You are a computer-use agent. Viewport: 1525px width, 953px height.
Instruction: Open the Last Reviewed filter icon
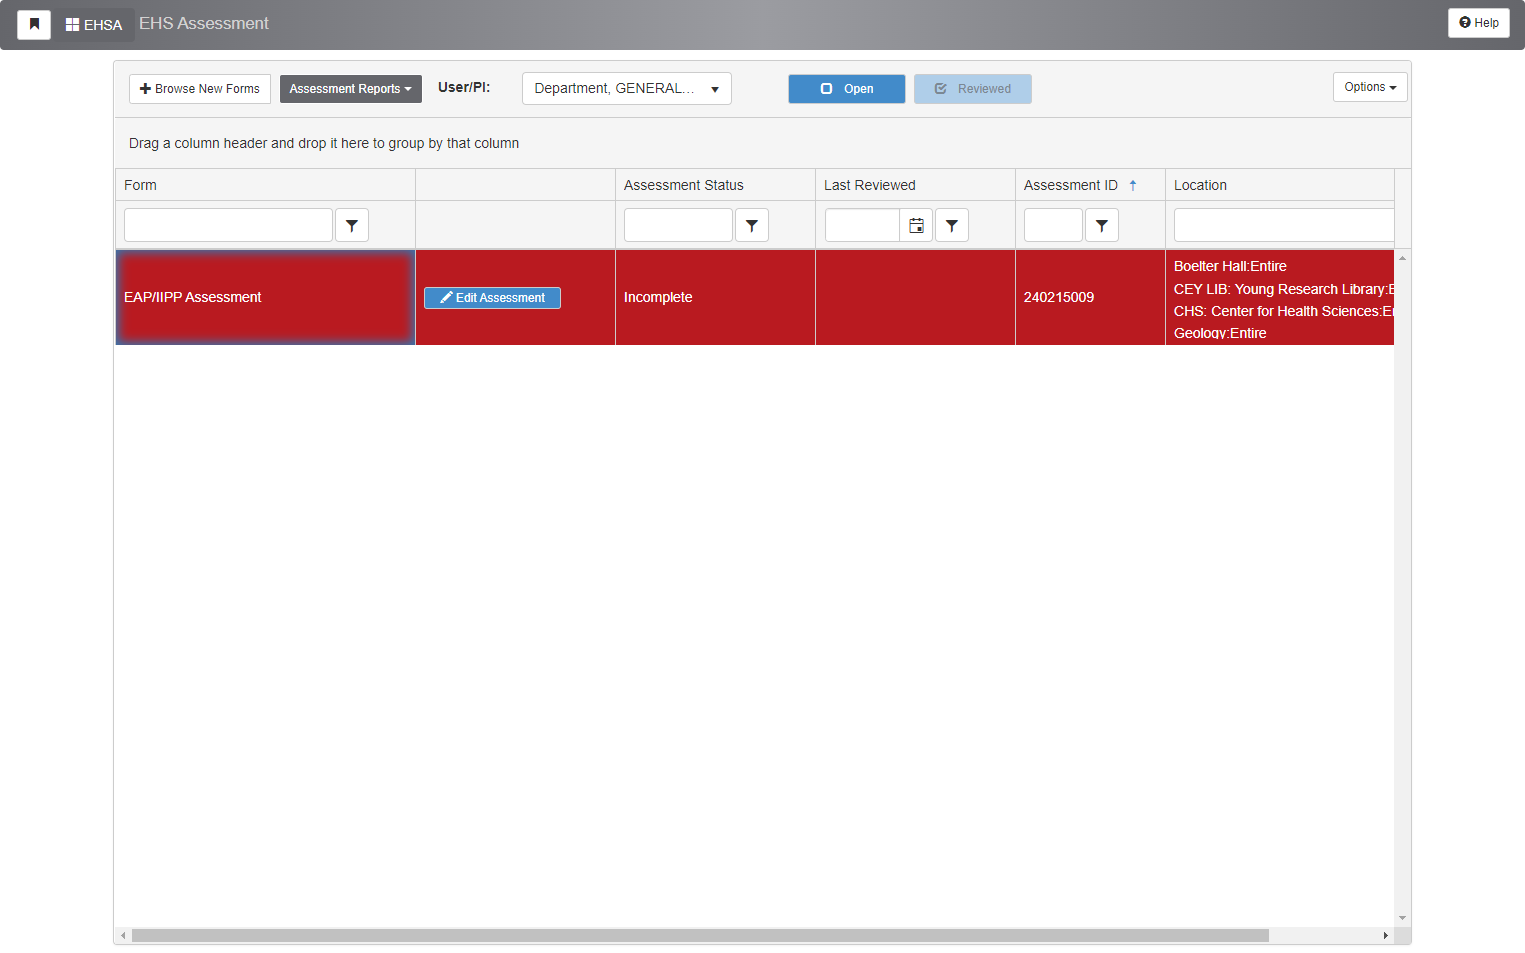952,226
